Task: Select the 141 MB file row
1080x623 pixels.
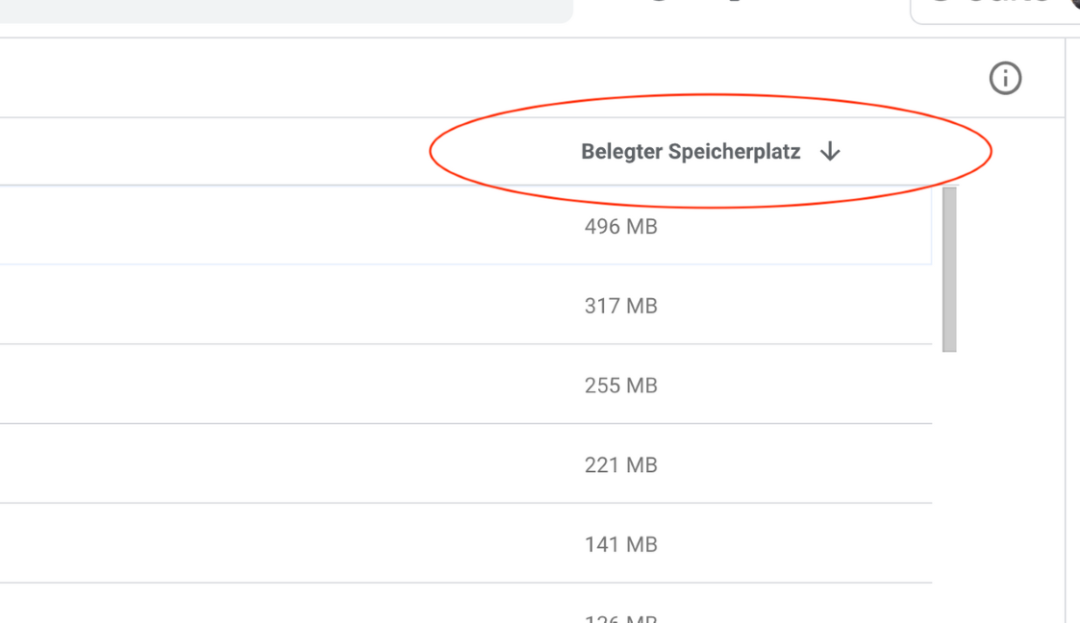Action: [x=466, y=544]
